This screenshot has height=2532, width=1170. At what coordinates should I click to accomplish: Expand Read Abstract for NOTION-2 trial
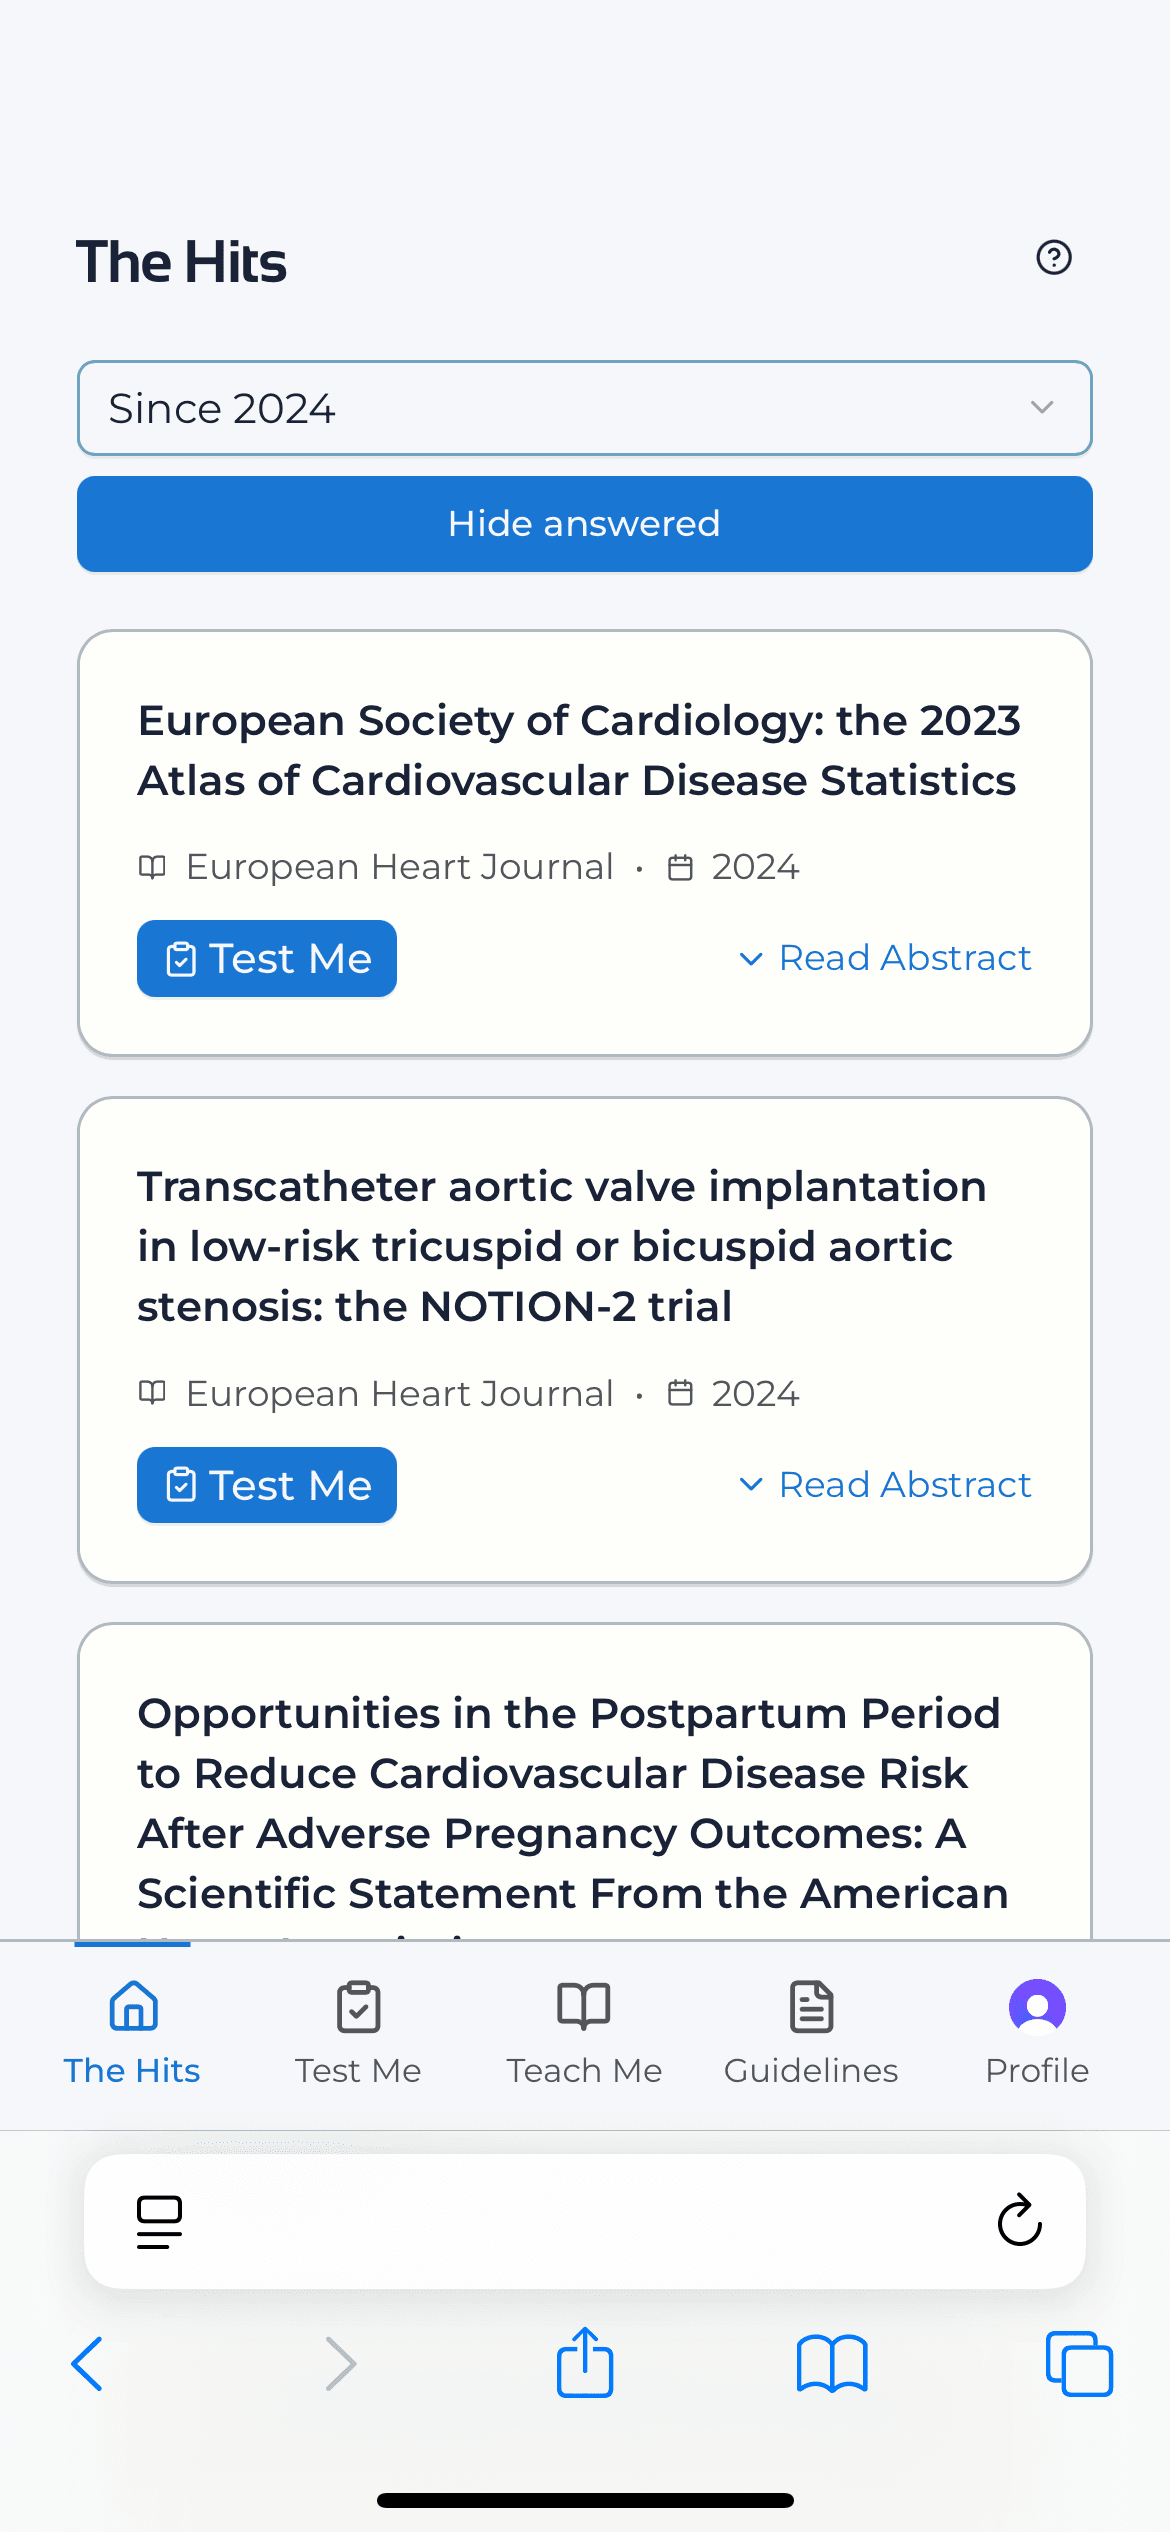[885, 1485]
